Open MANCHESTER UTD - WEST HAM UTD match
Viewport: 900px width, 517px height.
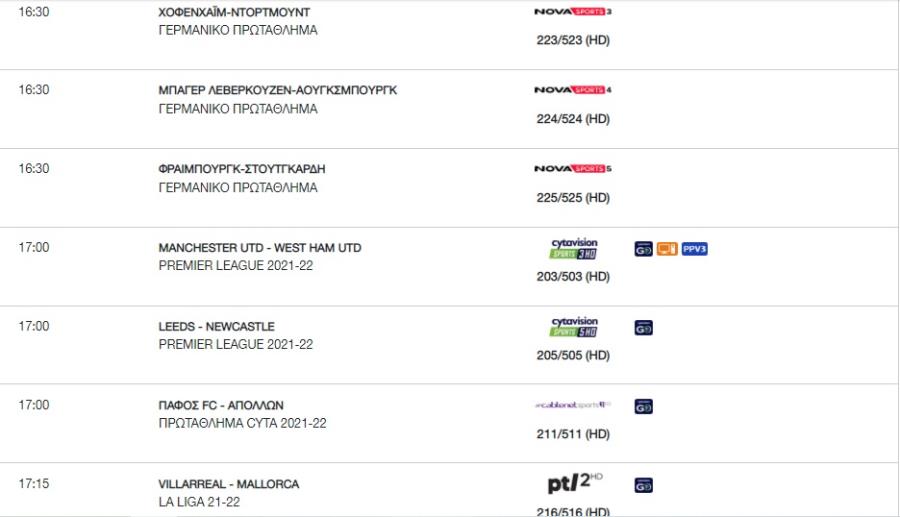[260, 248]
